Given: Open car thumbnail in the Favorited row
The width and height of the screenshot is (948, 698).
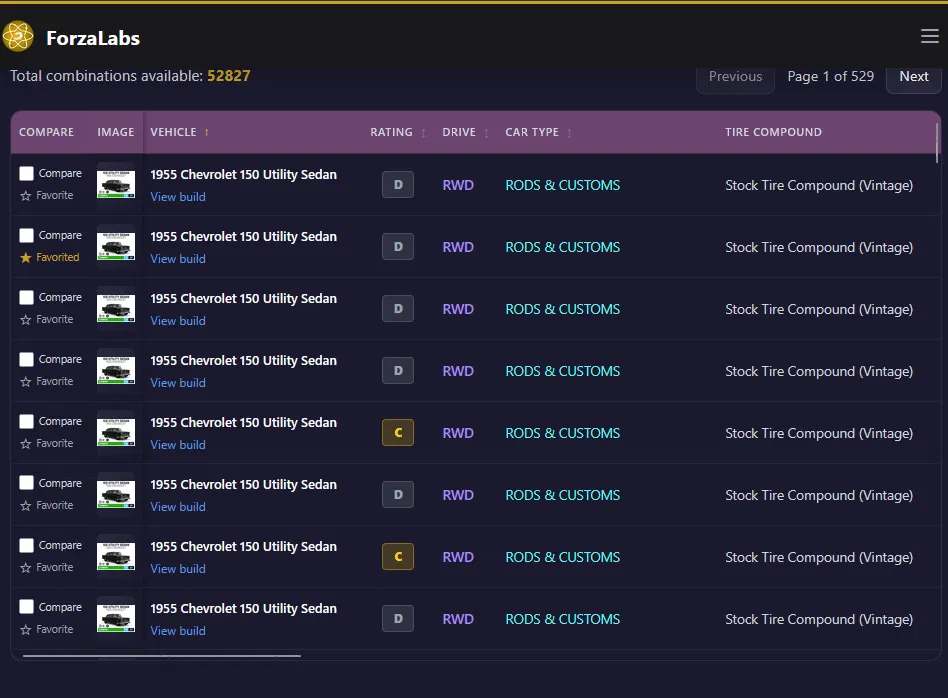Looking at the screenshot, I should [116, 247].
